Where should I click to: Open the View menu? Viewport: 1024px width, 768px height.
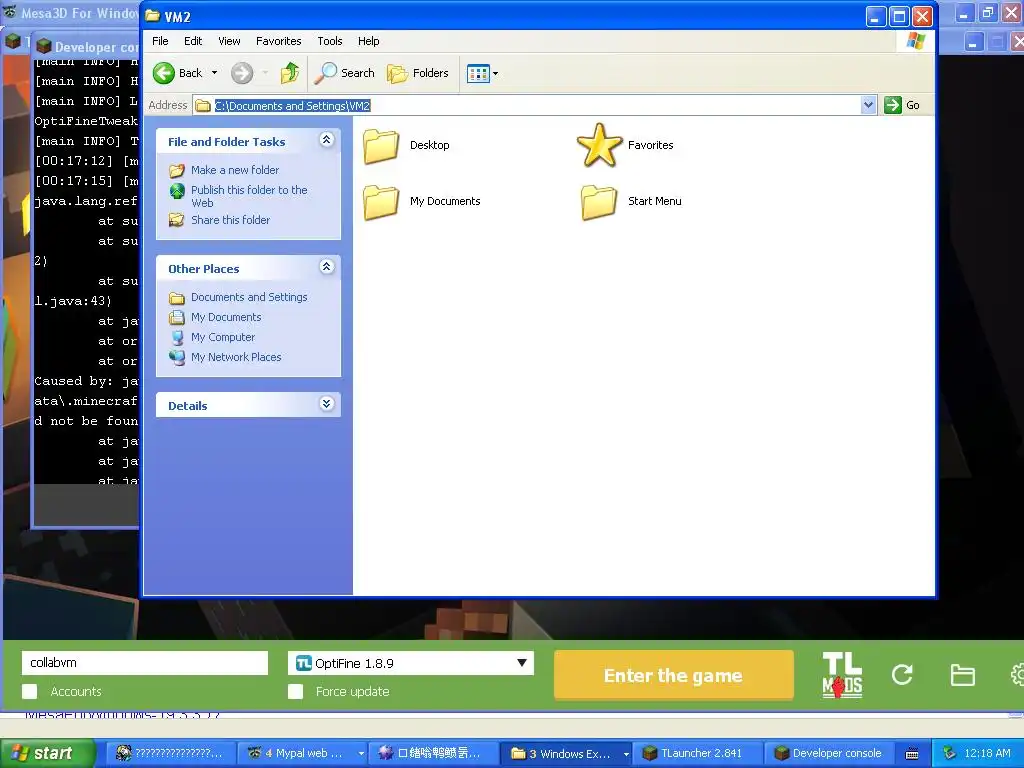click(229, 41)
